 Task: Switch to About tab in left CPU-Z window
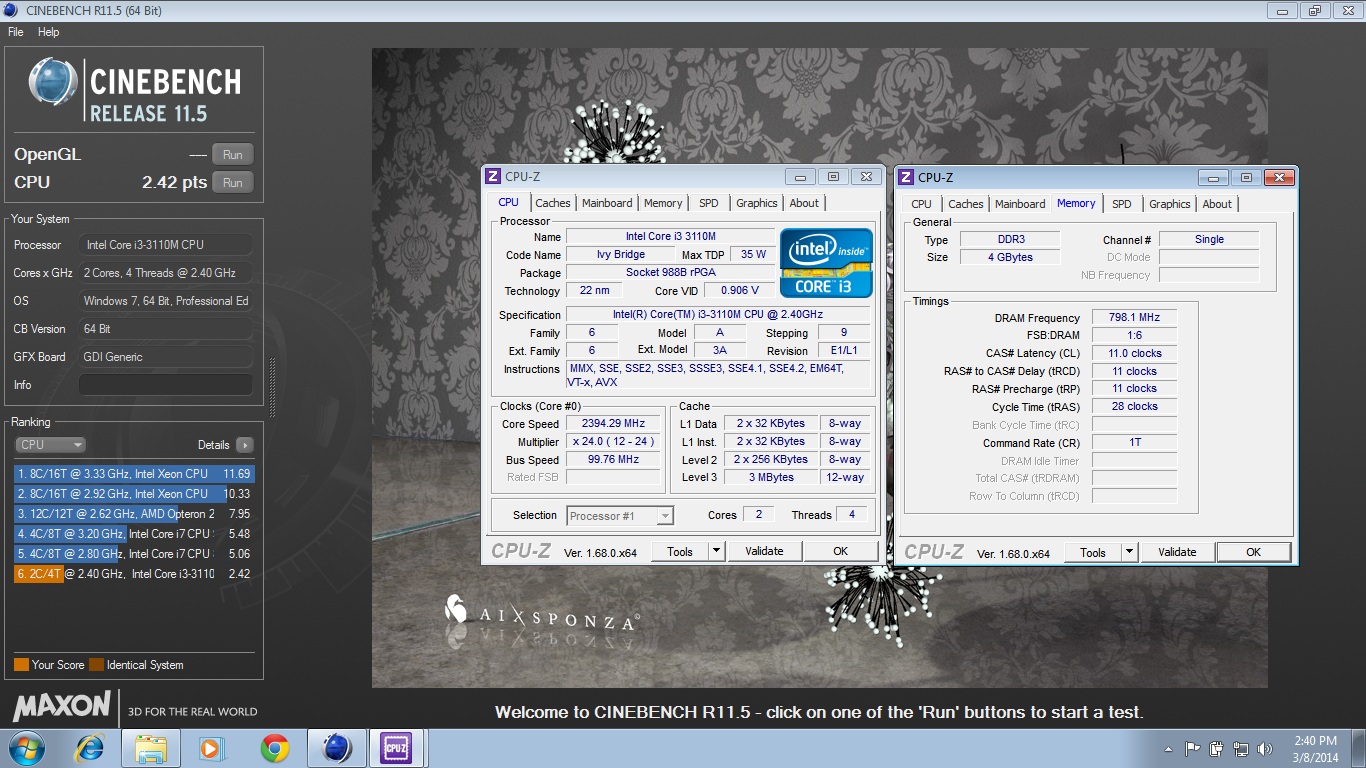(x=804, y=203)
